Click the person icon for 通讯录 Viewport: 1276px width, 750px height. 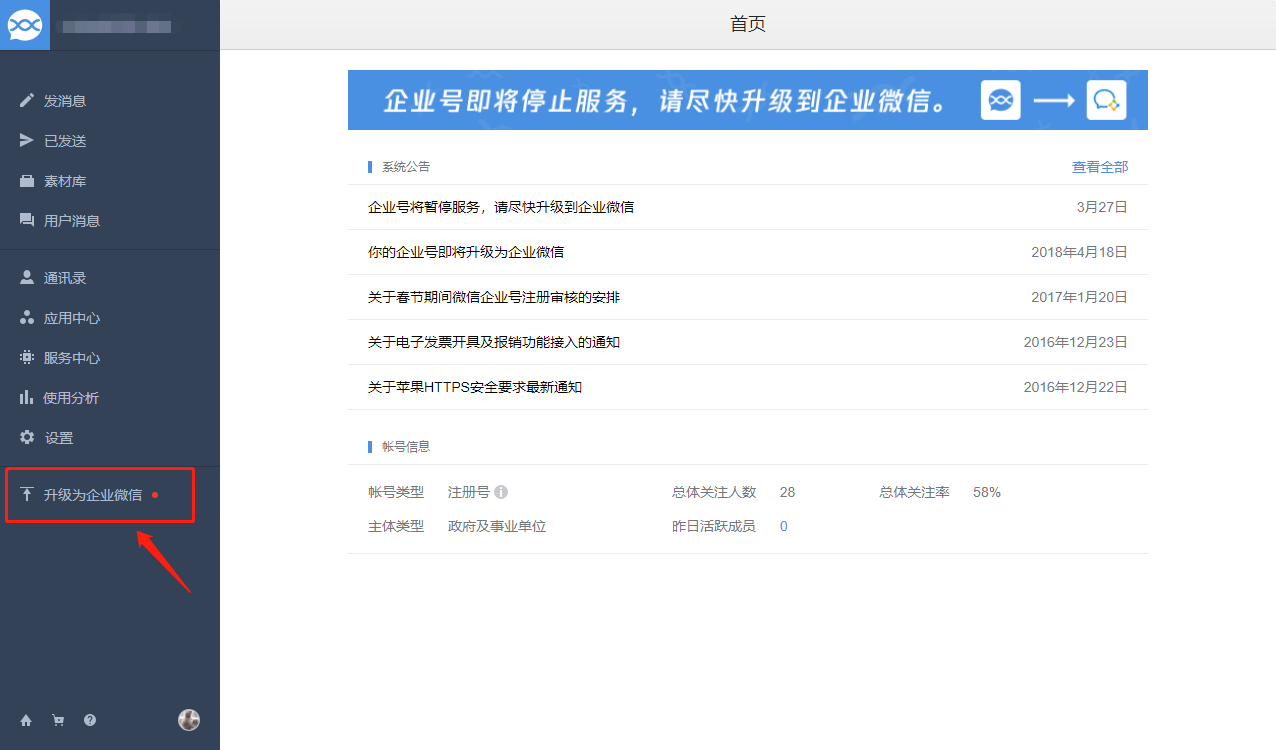pyautogui.click(x=27, y=278)
